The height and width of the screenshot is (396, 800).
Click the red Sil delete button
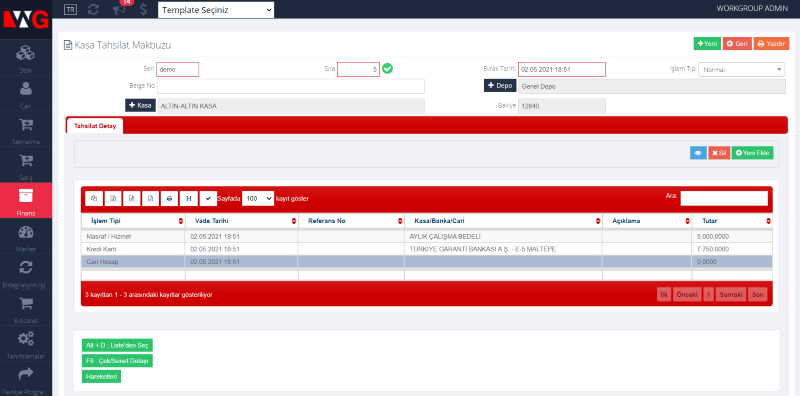pos(719,153)
